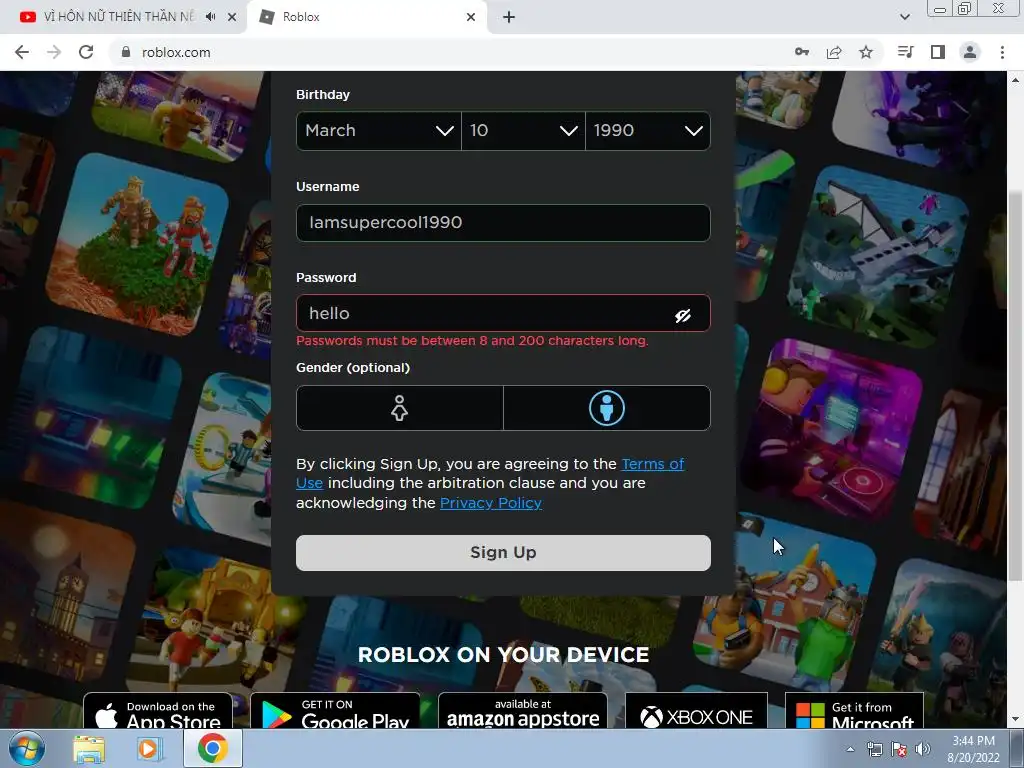Image resolution: width=1024 pixels, height=768 pixels.
Task: Mute the YouTube tab audio icon
Action: pyautogui.click(x=210, y=17)
